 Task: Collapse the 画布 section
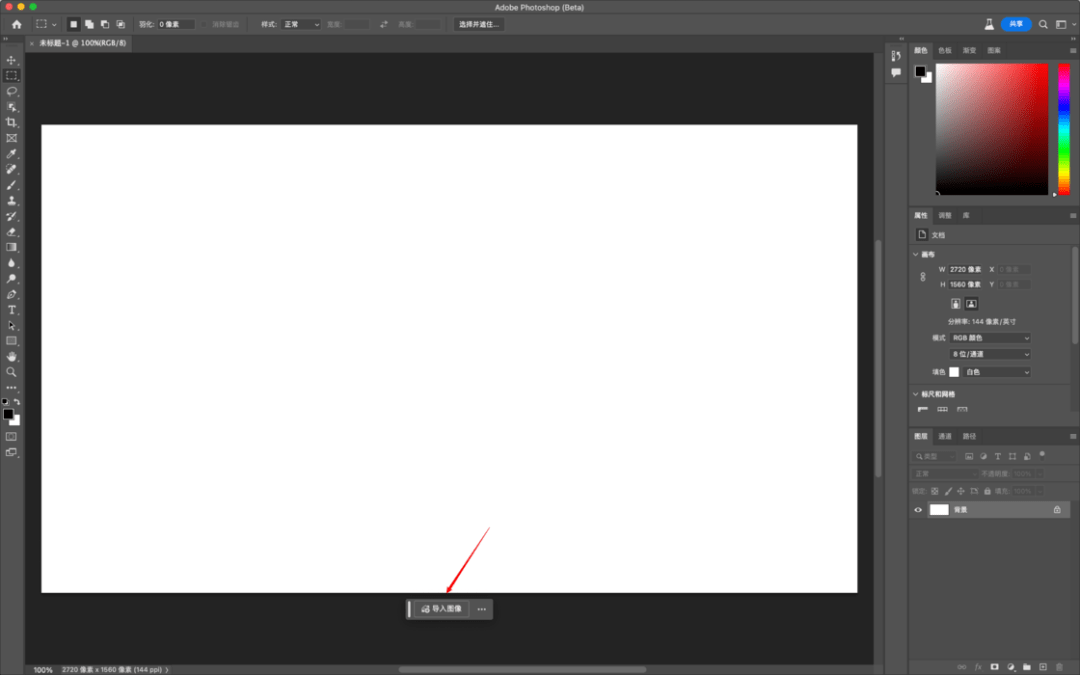916,254
